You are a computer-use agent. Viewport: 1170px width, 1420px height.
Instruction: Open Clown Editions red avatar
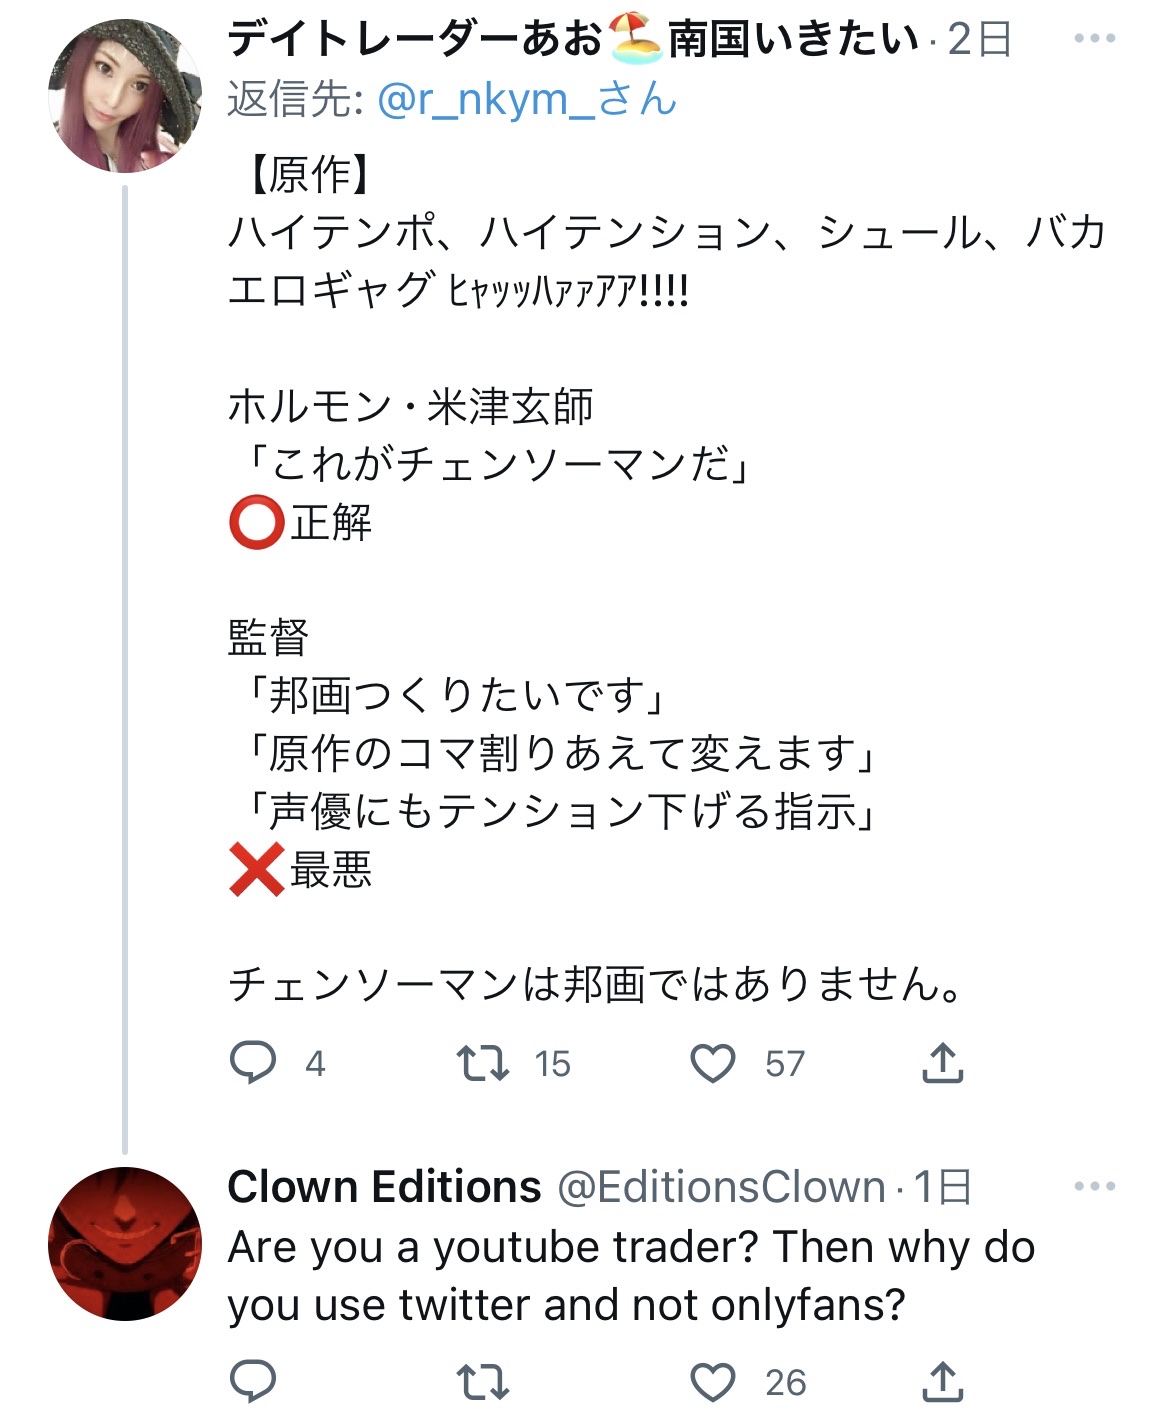click(125, 1244)
